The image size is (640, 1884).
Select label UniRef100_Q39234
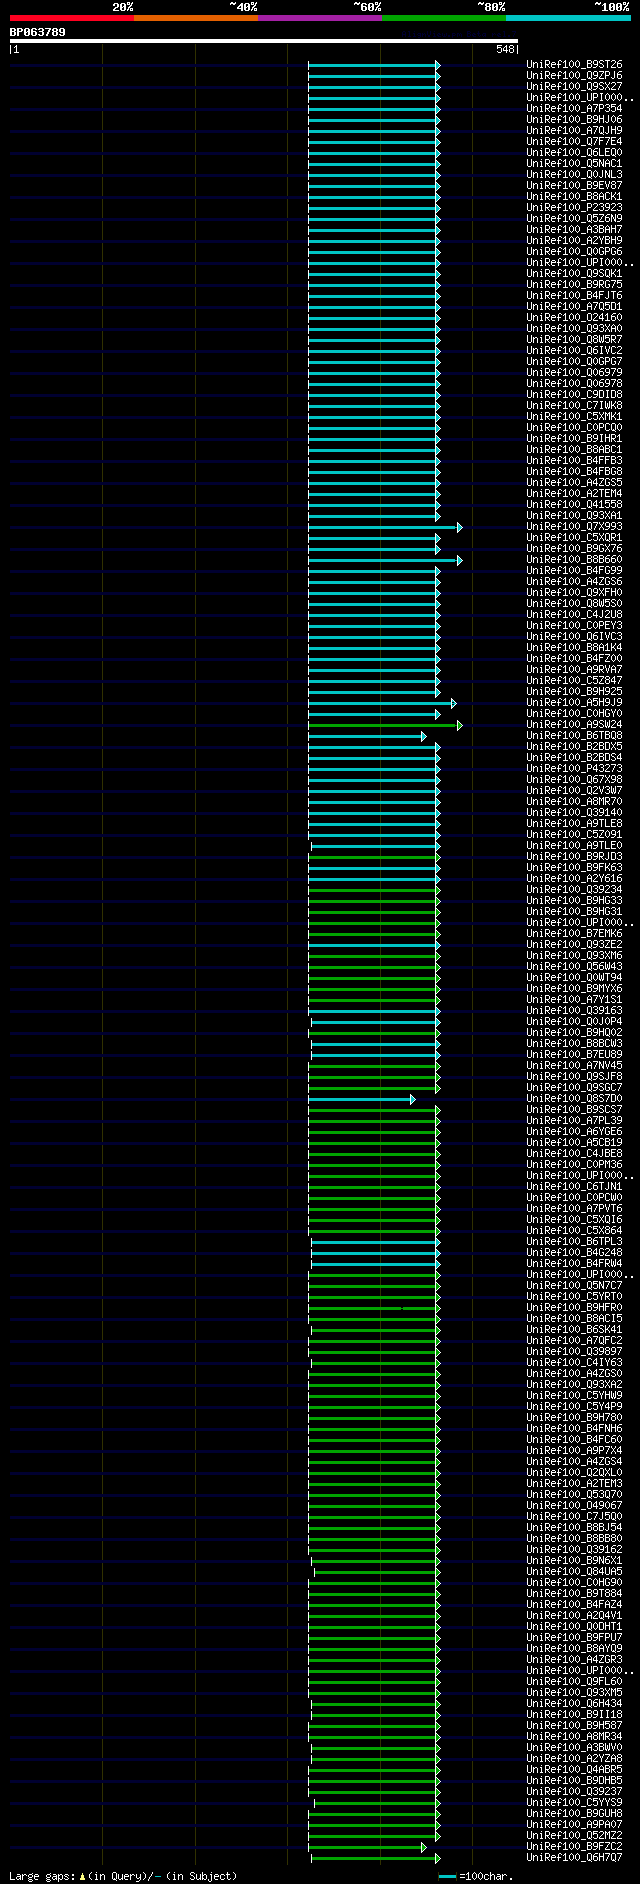574,890
